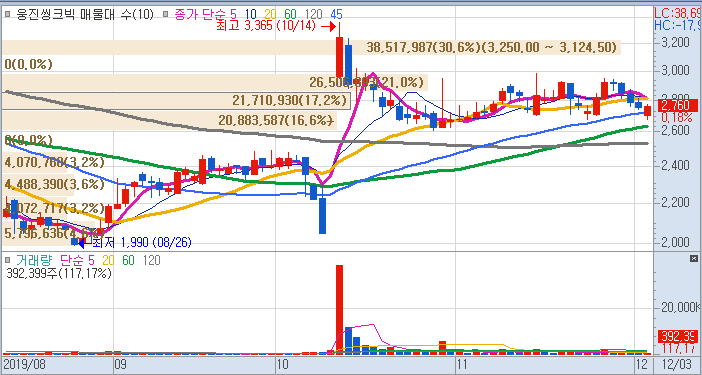
Task: Click the 2,000 price axis label
Action: coord(677,242)
